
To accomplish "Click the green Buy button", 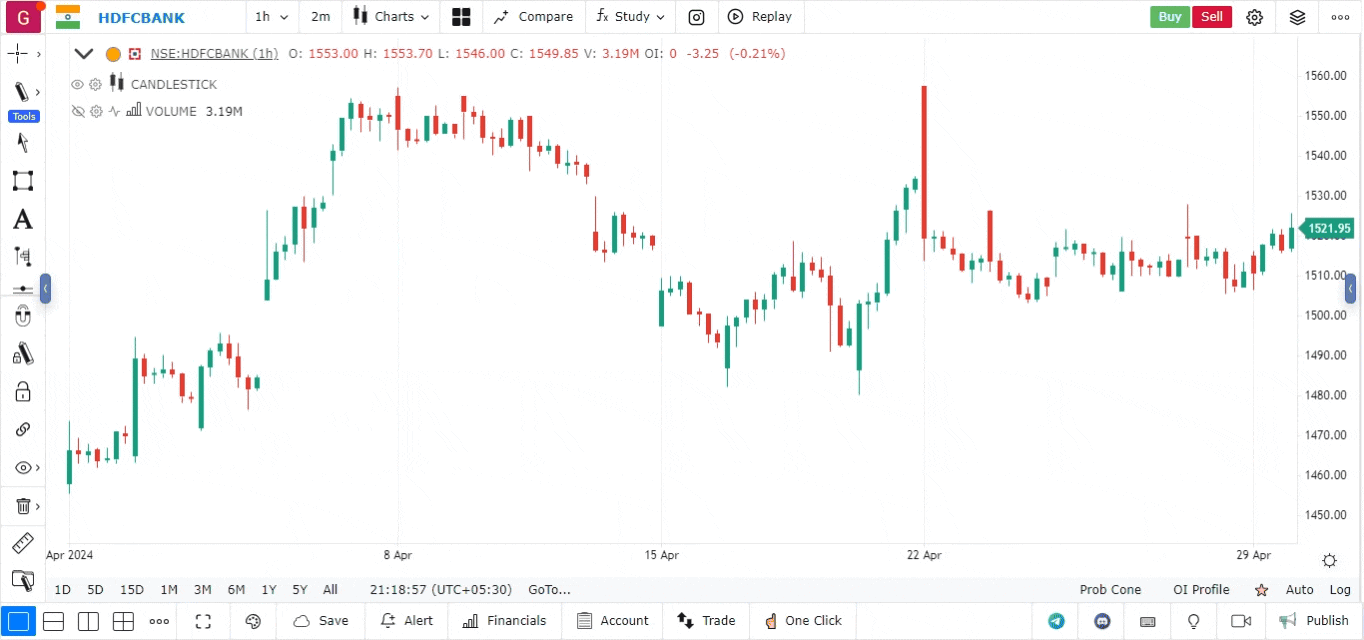I will (1169, 17).
